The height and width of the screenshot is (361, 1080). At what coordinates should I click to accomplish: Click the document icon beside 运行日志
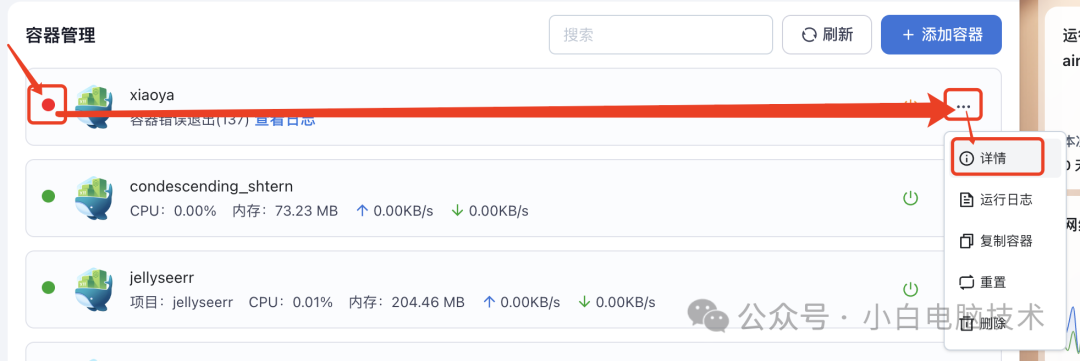(x=966, y=200)
